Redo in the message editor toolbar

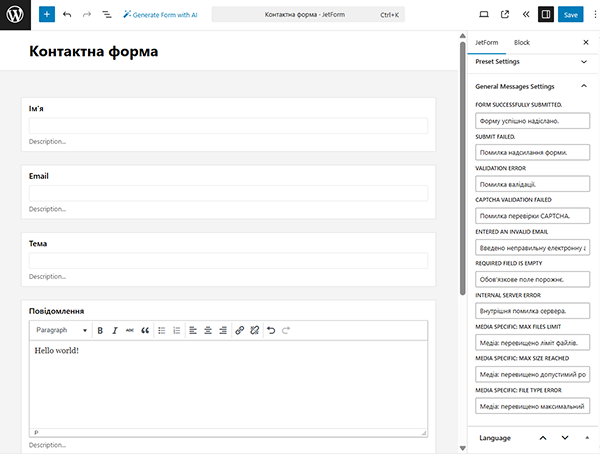click(286, 331)
